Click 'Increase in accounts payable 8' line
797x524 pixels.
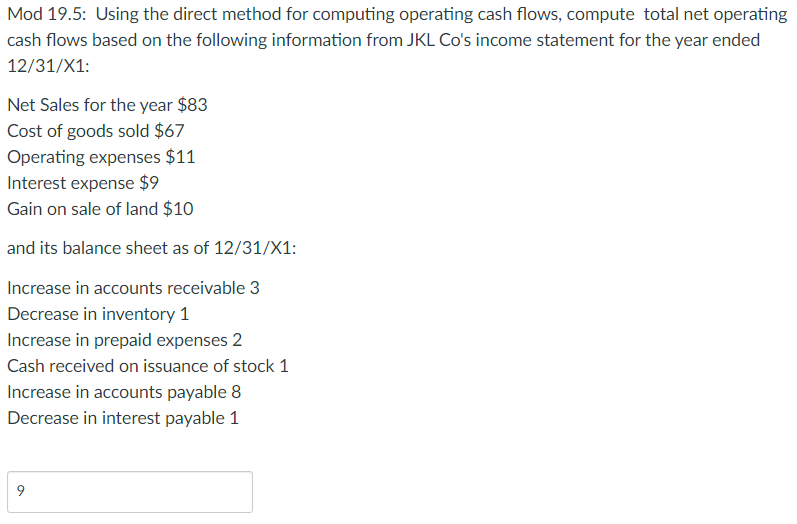click(124, 392)
